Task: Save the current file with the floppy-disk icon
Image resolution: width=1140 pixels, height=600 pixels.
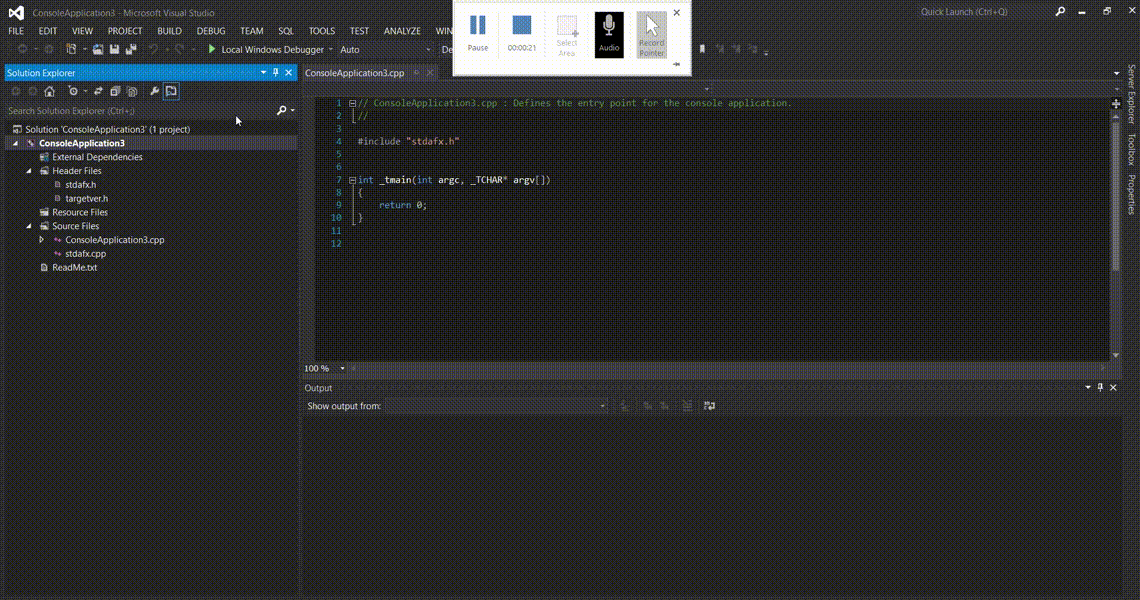Action: pos(114,49)
